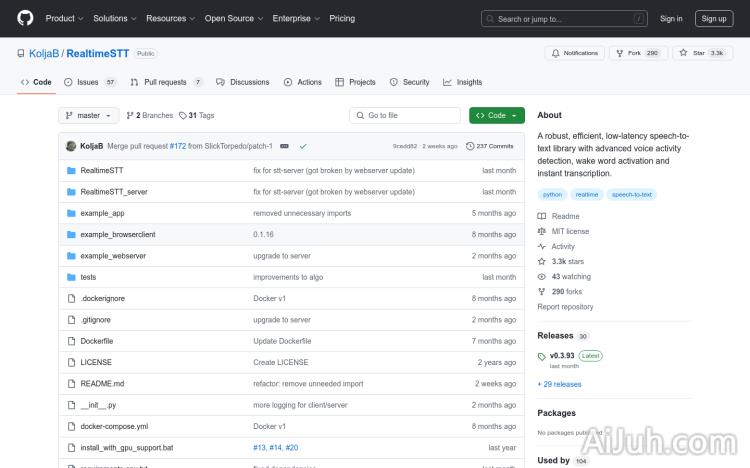Click the commit message ellipsis icon
The width and height of the screenshot is (750, 468).
[284, 146]
